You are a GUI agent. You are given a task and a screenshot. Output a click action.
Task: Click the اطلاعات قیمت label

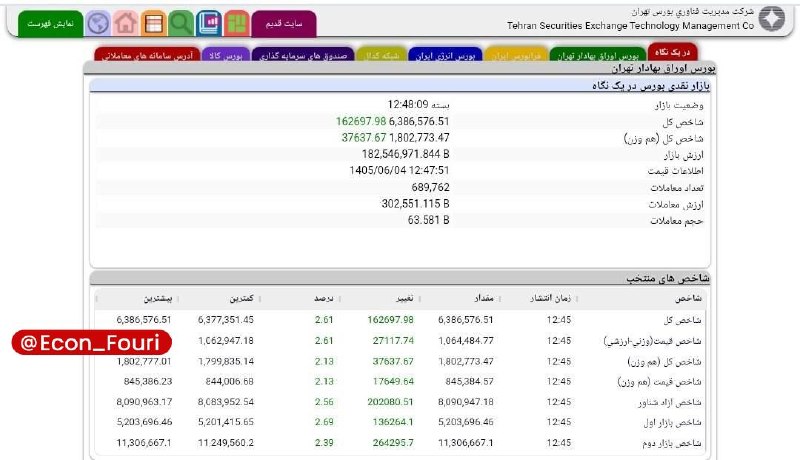point(676,171)
